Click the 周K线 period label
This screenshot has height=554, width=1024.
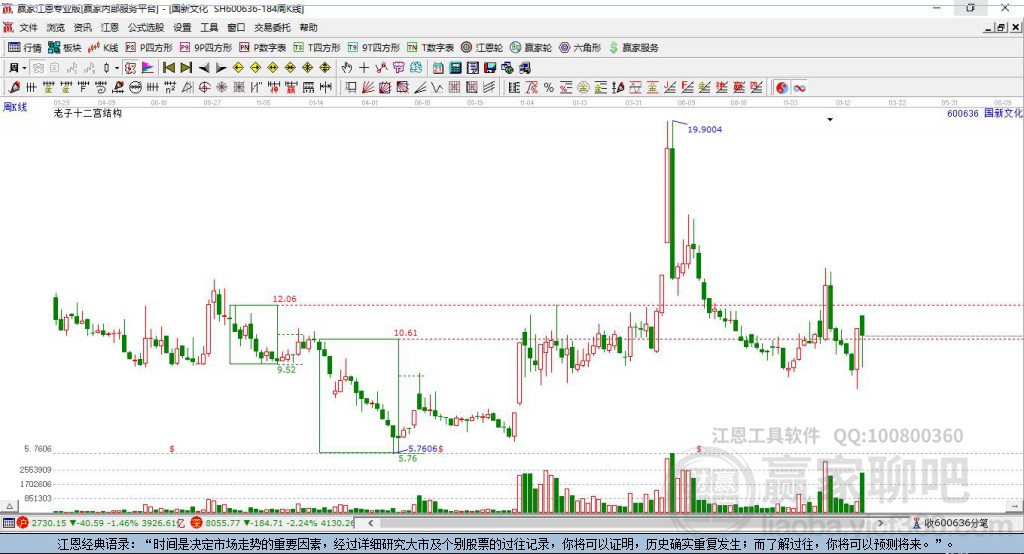point(15,107)
